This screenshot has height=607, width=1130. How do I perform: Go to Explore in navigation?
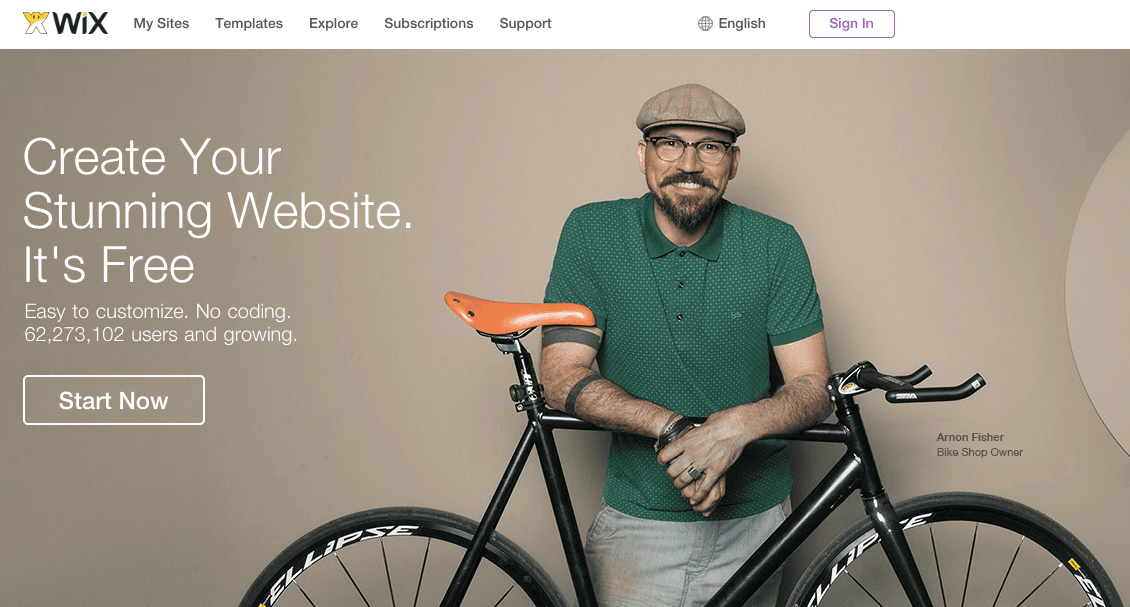[x=334, y=23]
